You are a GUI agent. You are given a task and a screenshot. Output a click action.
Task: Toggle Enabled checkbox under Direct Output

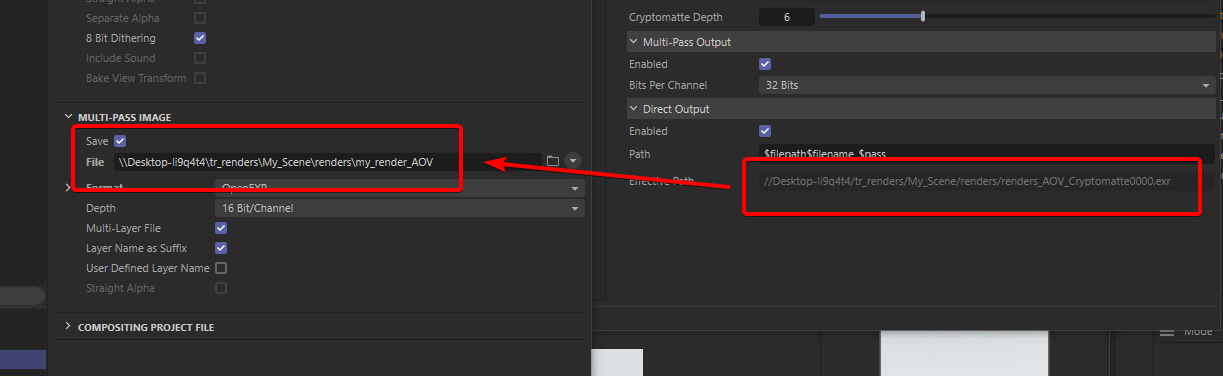click(x=765, y=131)
